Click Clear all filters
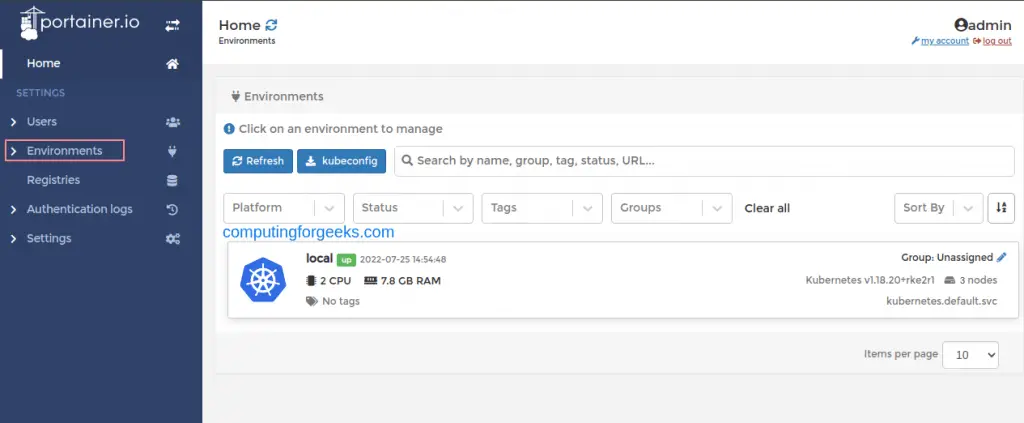Screen dimensions: 1024x423 tap(767, 208)
